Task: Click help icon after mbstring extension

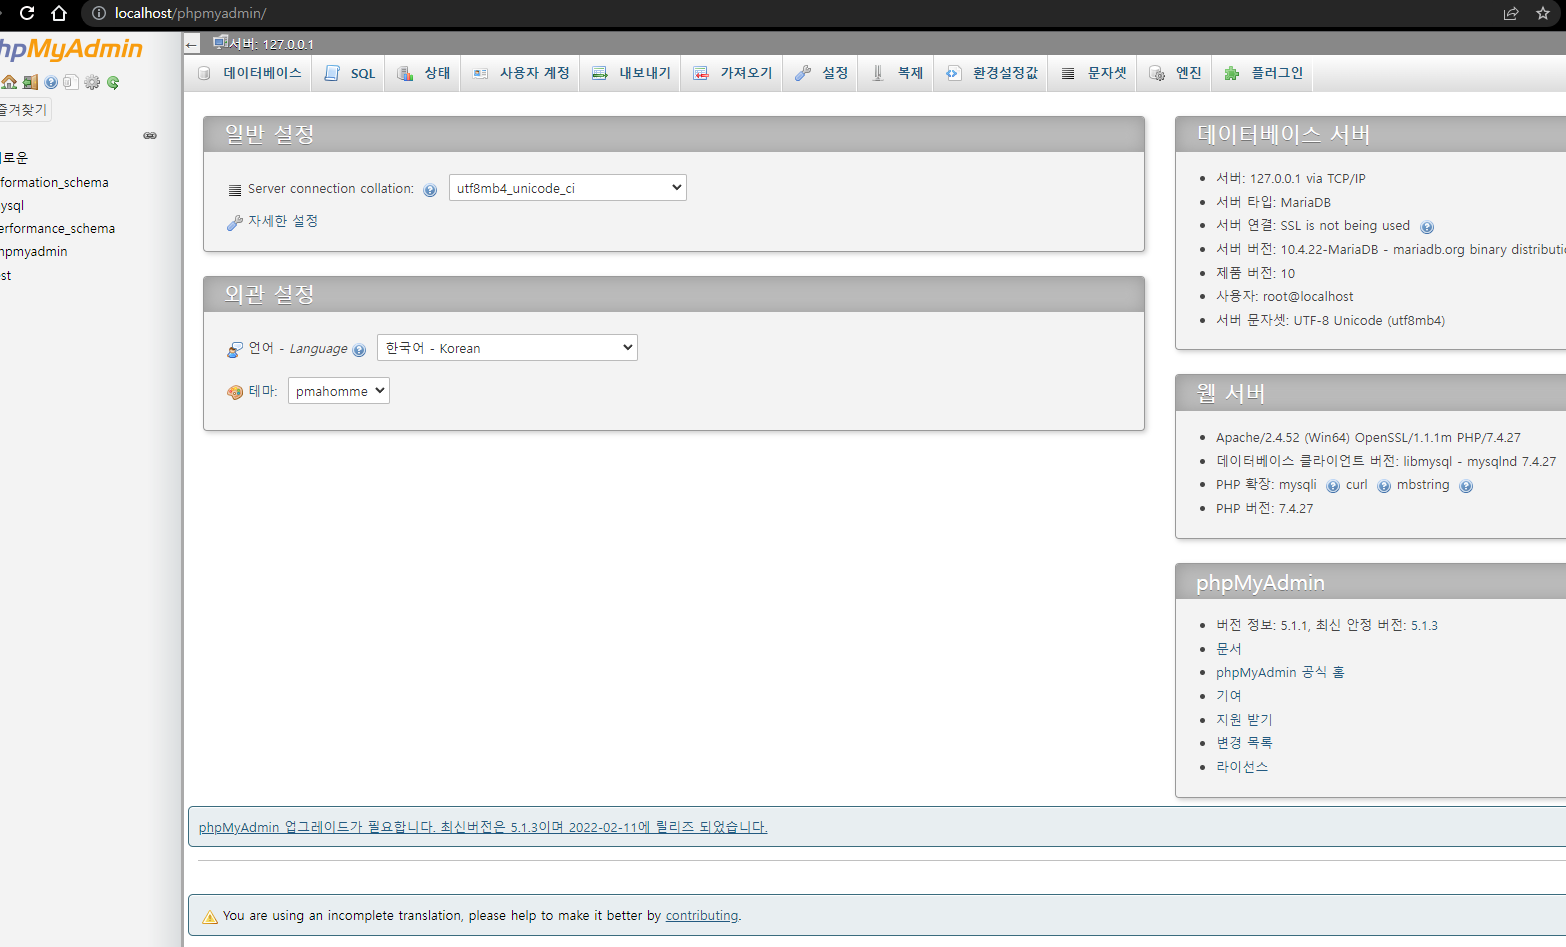Action: click(x=1466, y=486)
